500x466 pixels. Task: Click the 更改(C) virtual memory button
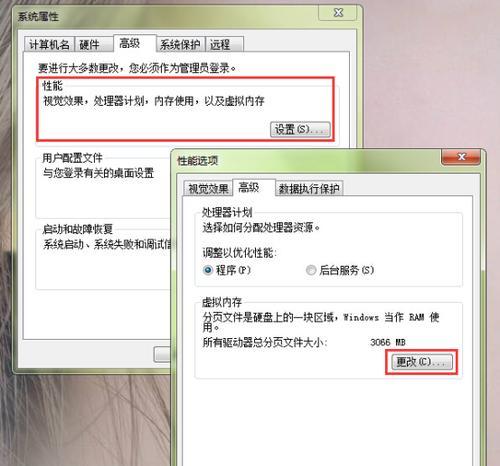pos(422,362)
